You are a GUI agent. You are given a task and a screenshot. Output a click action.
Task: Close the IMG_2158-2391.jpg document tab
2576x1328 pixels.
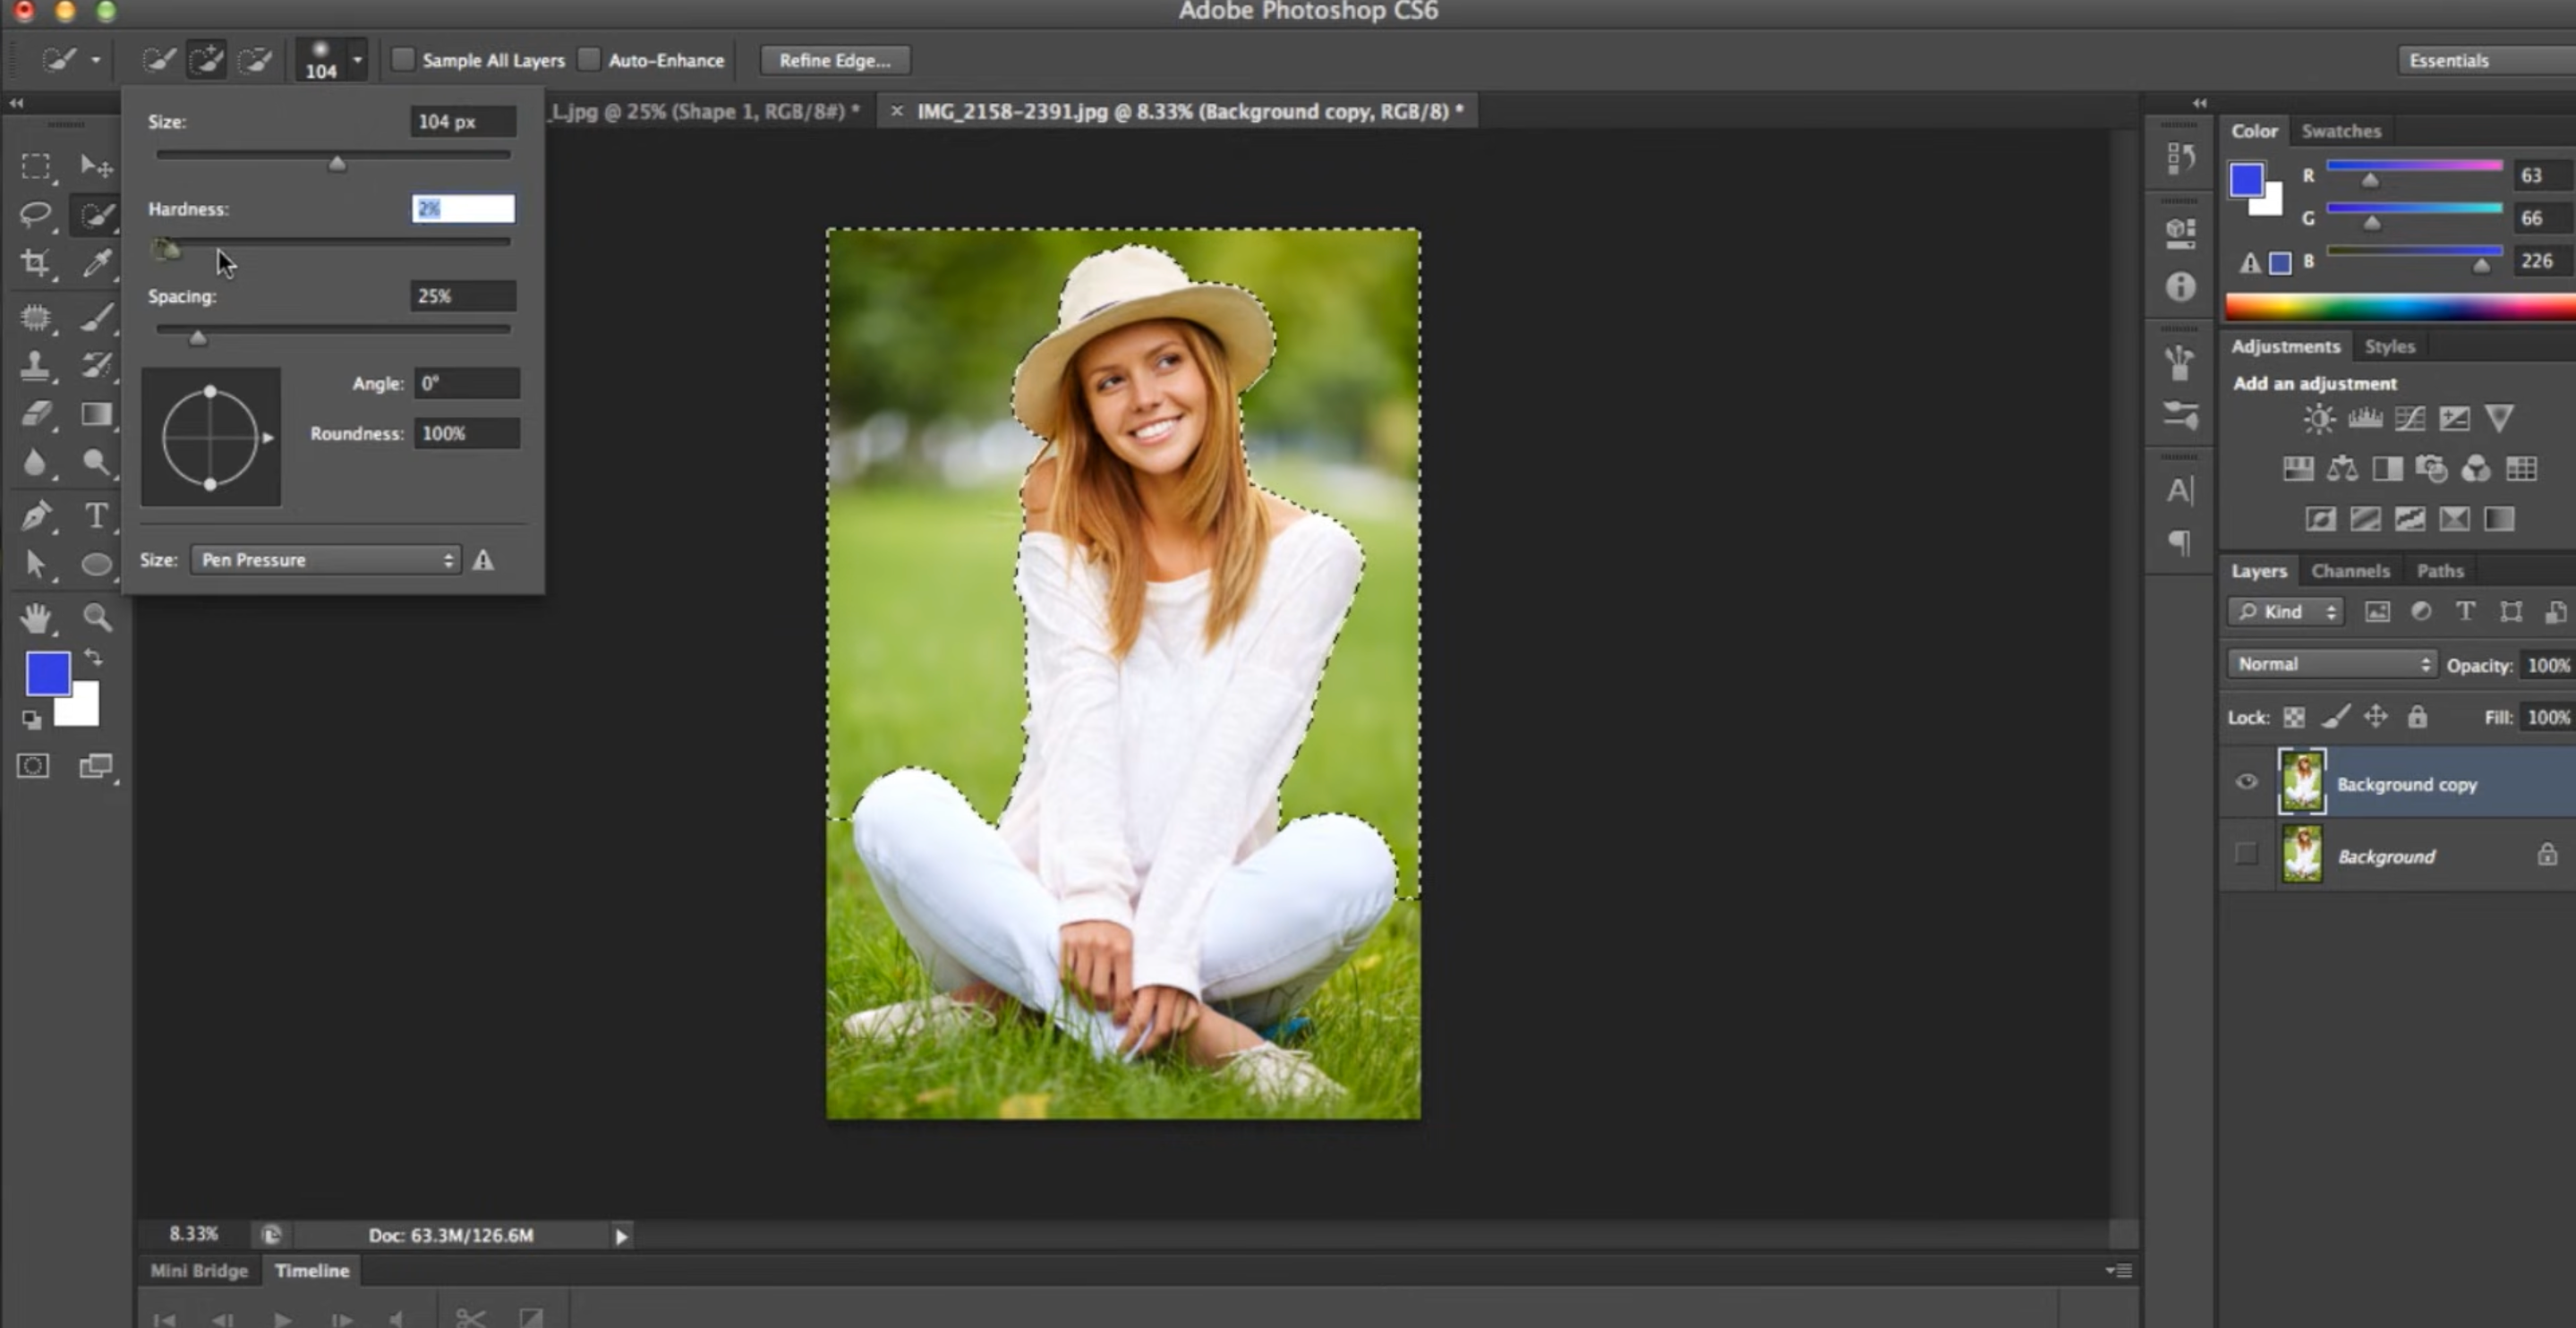click(896, 111)
